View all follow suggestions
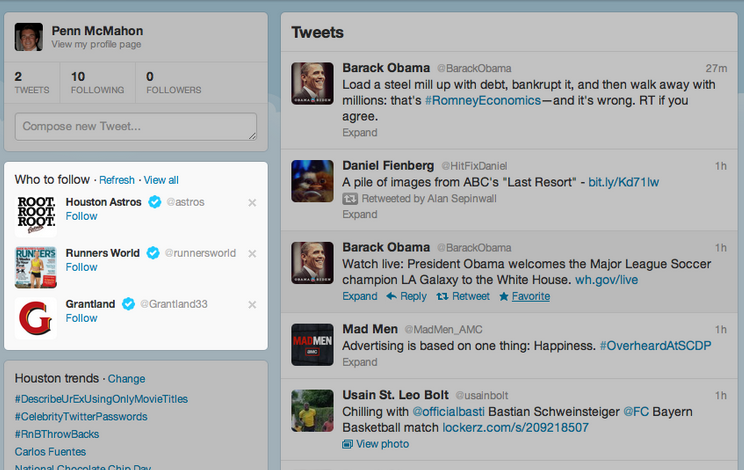This screenshot has width=744, height=470. [161, 180]
